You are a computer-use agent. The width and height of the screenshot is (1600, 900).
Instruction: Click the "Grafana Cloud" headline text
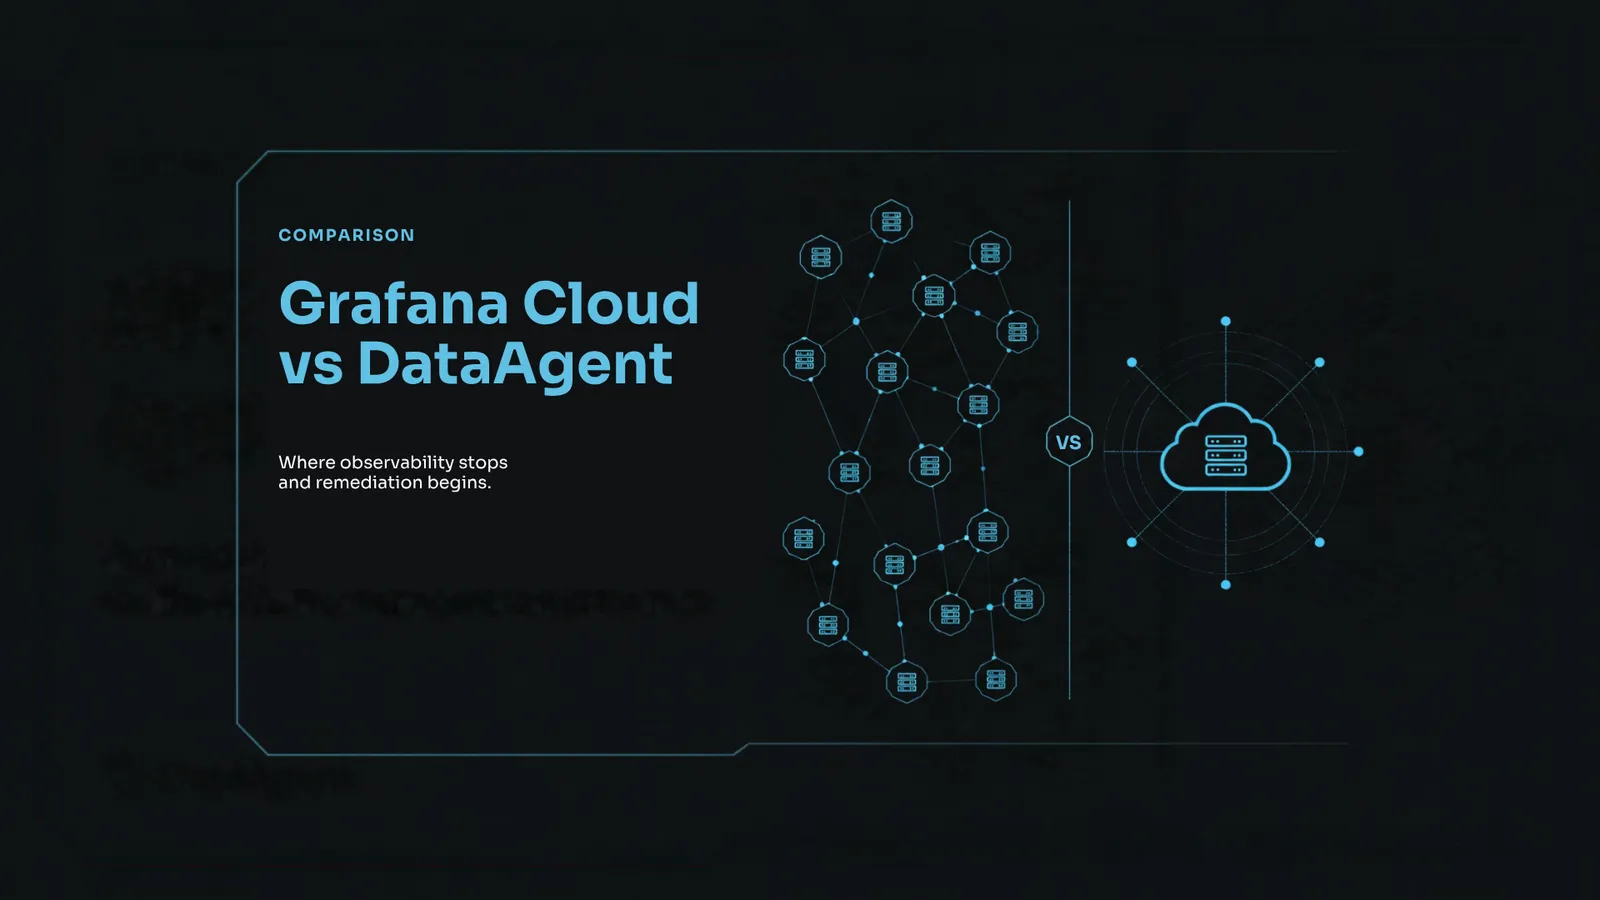[489, 303]
